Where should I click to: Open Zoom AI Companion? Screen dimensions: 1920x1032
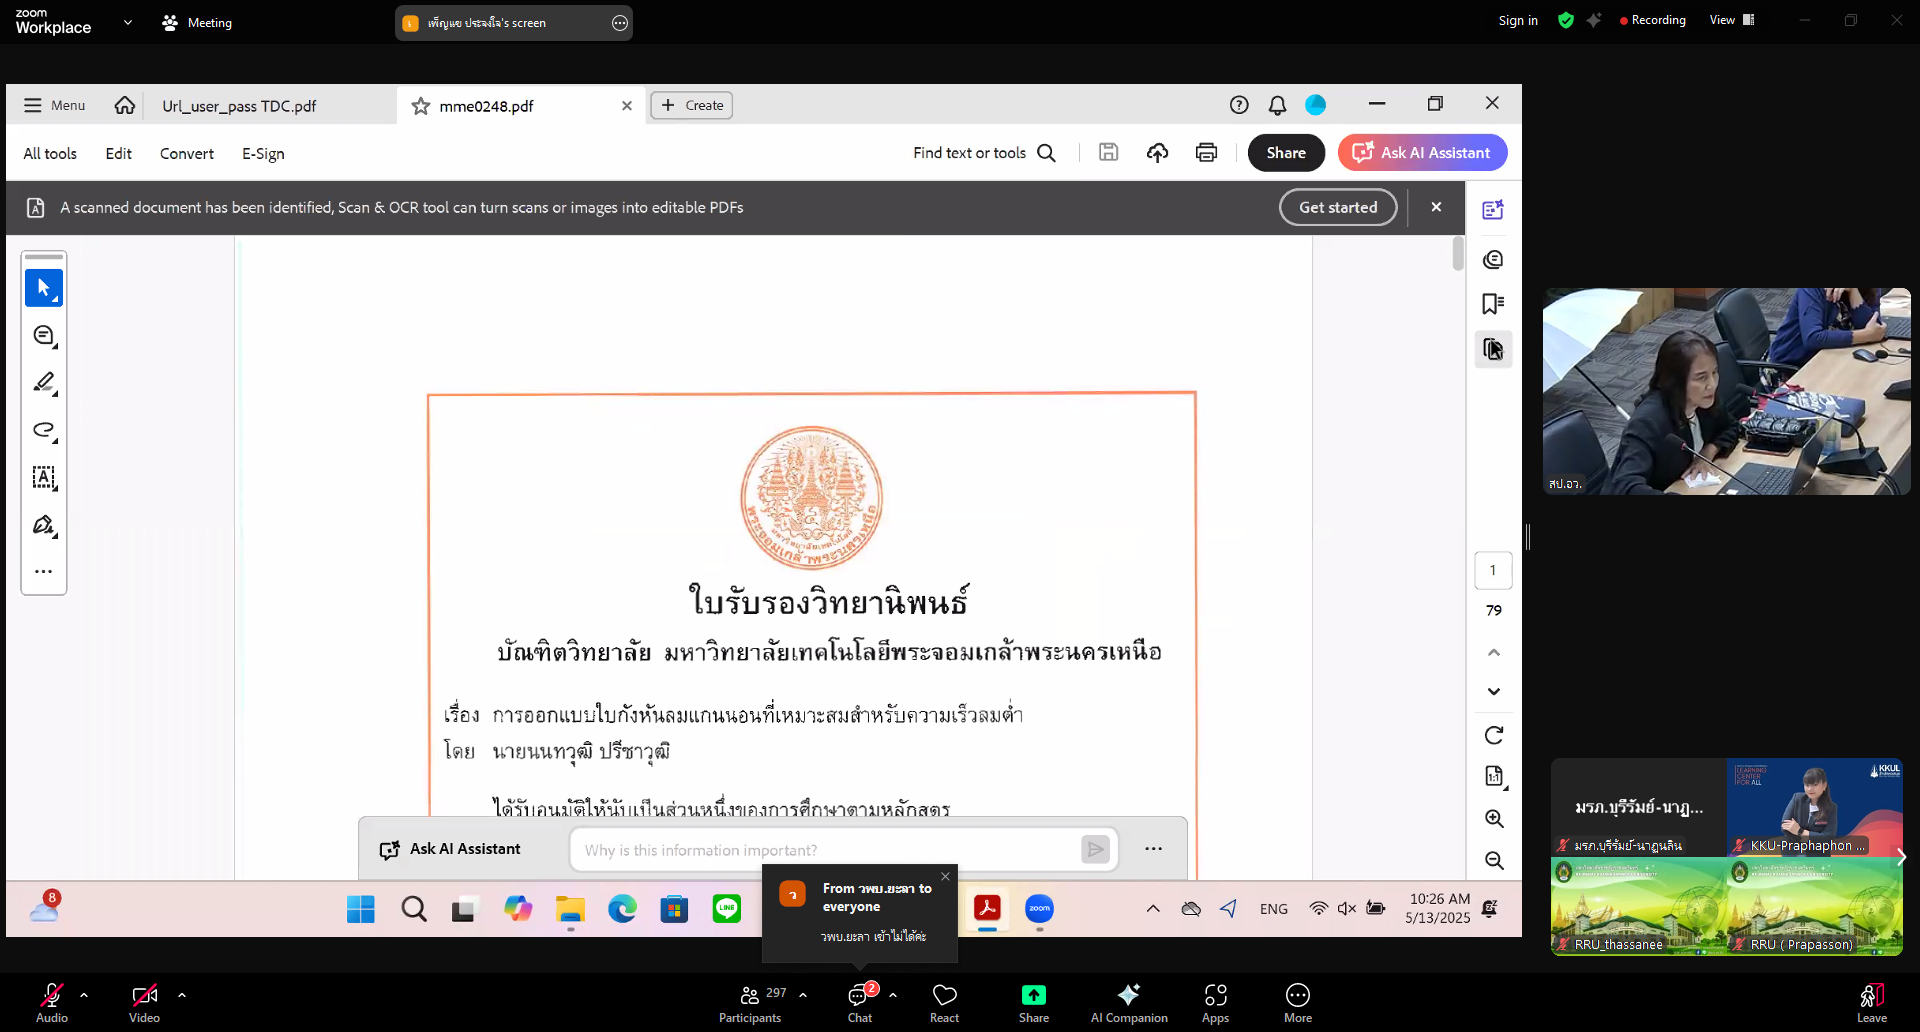[x=1129, y=1003]
